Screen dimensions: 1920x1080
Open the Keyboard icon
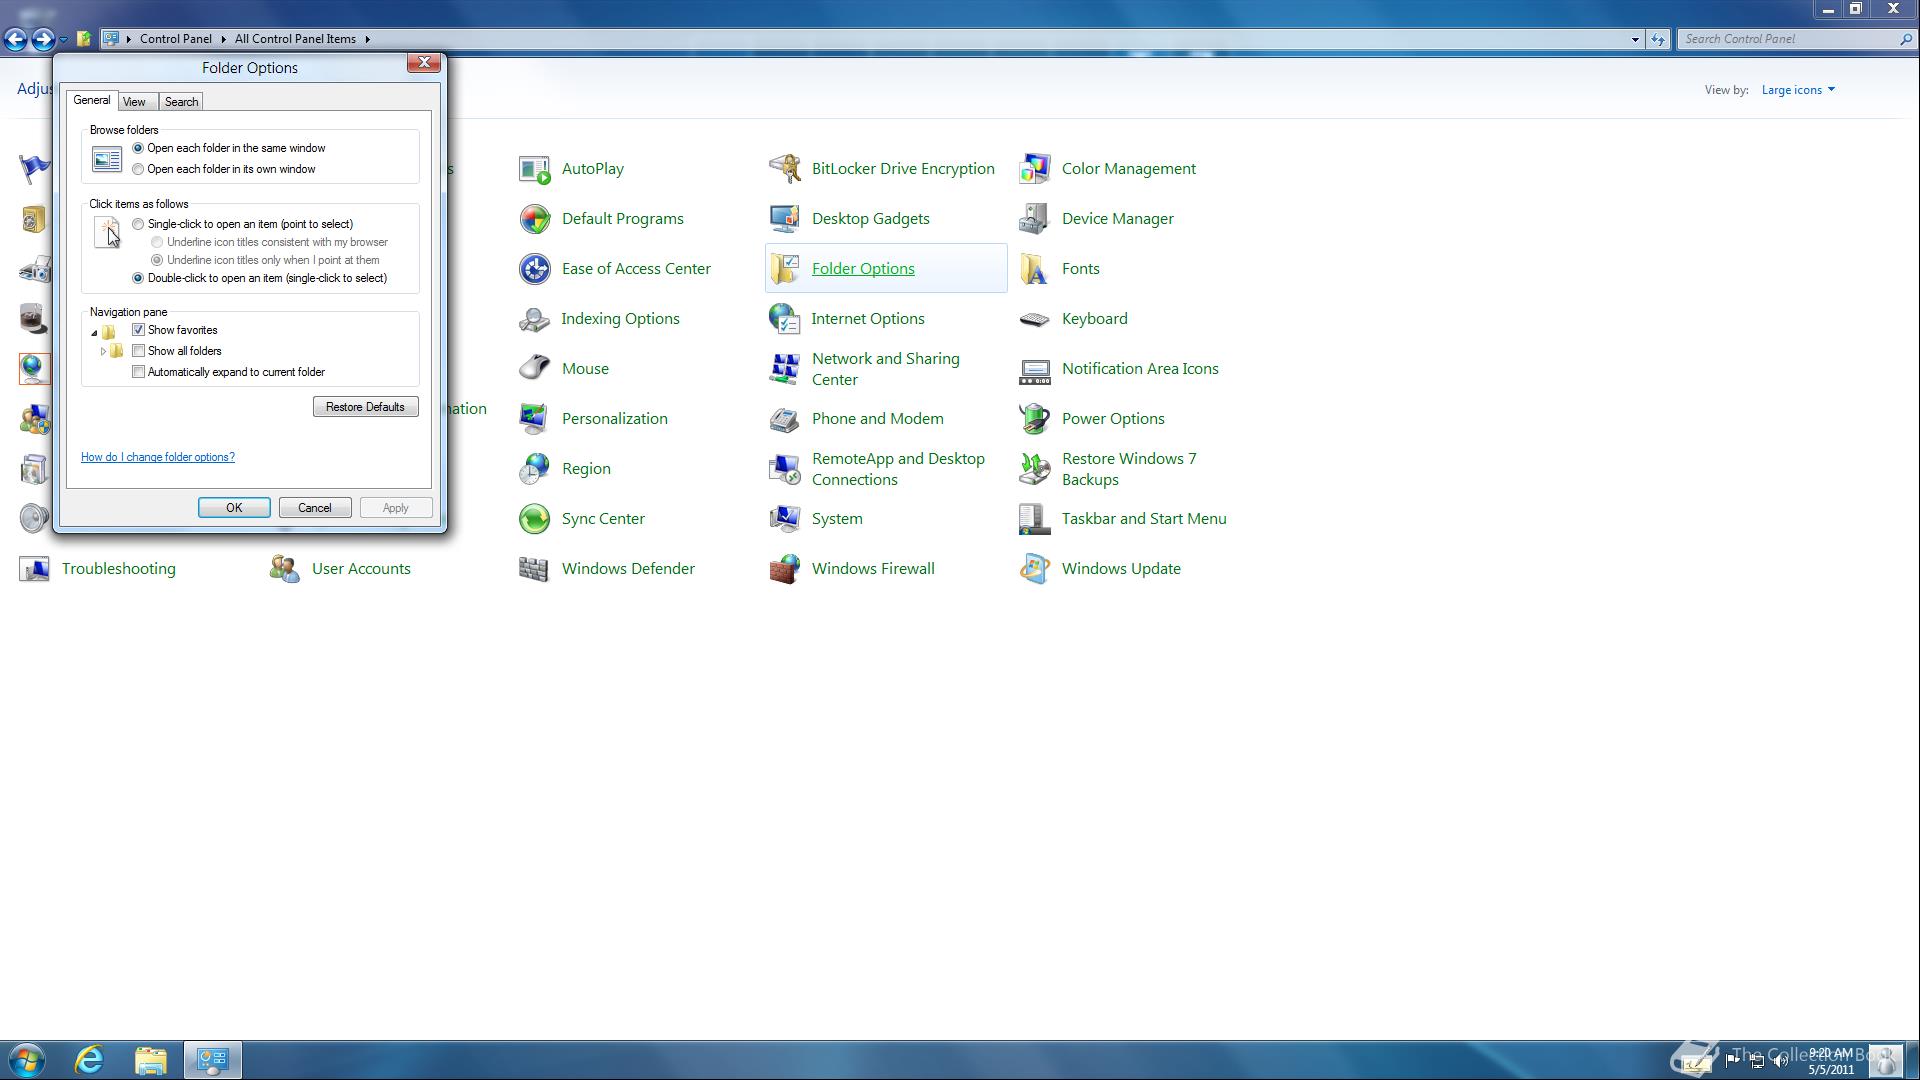pyautogui.click(x=1034, y=319)
